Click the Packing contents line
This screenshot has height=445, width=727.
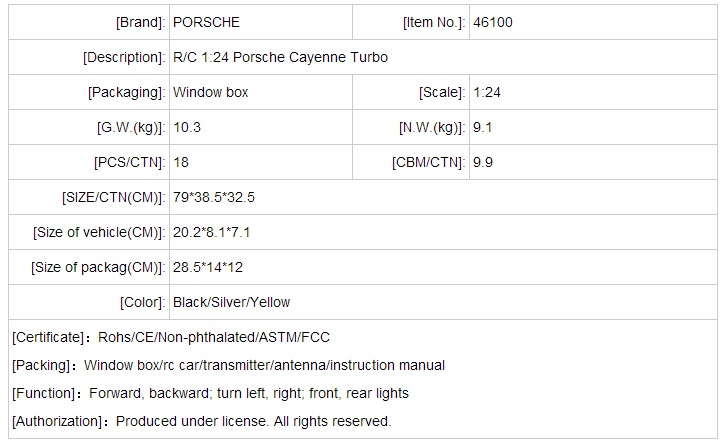(228, 365)
